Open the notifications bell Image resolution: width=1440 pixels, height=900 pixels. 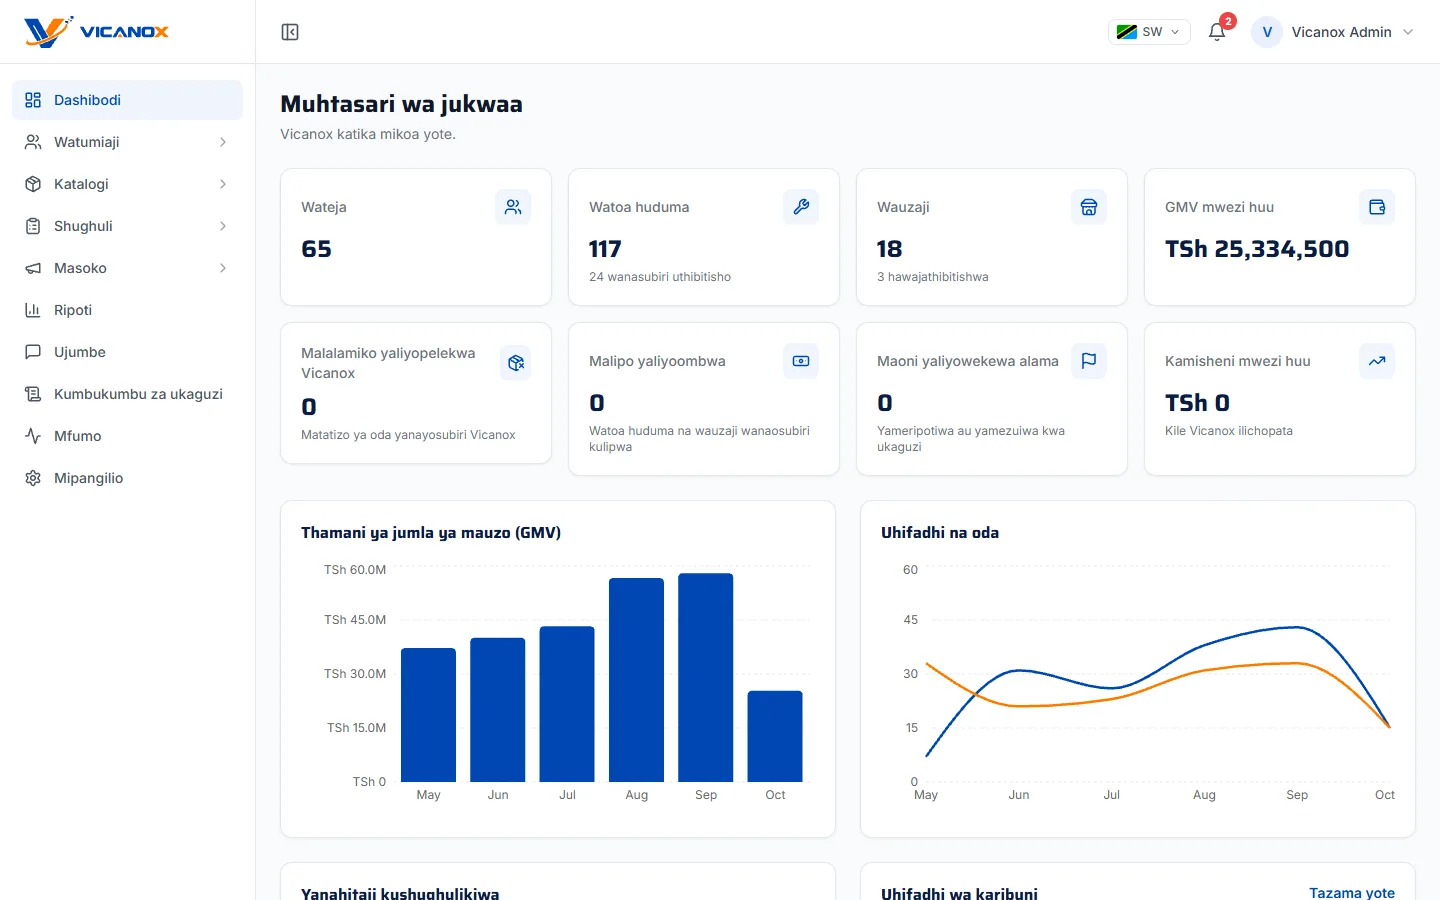click(1217, 32)
